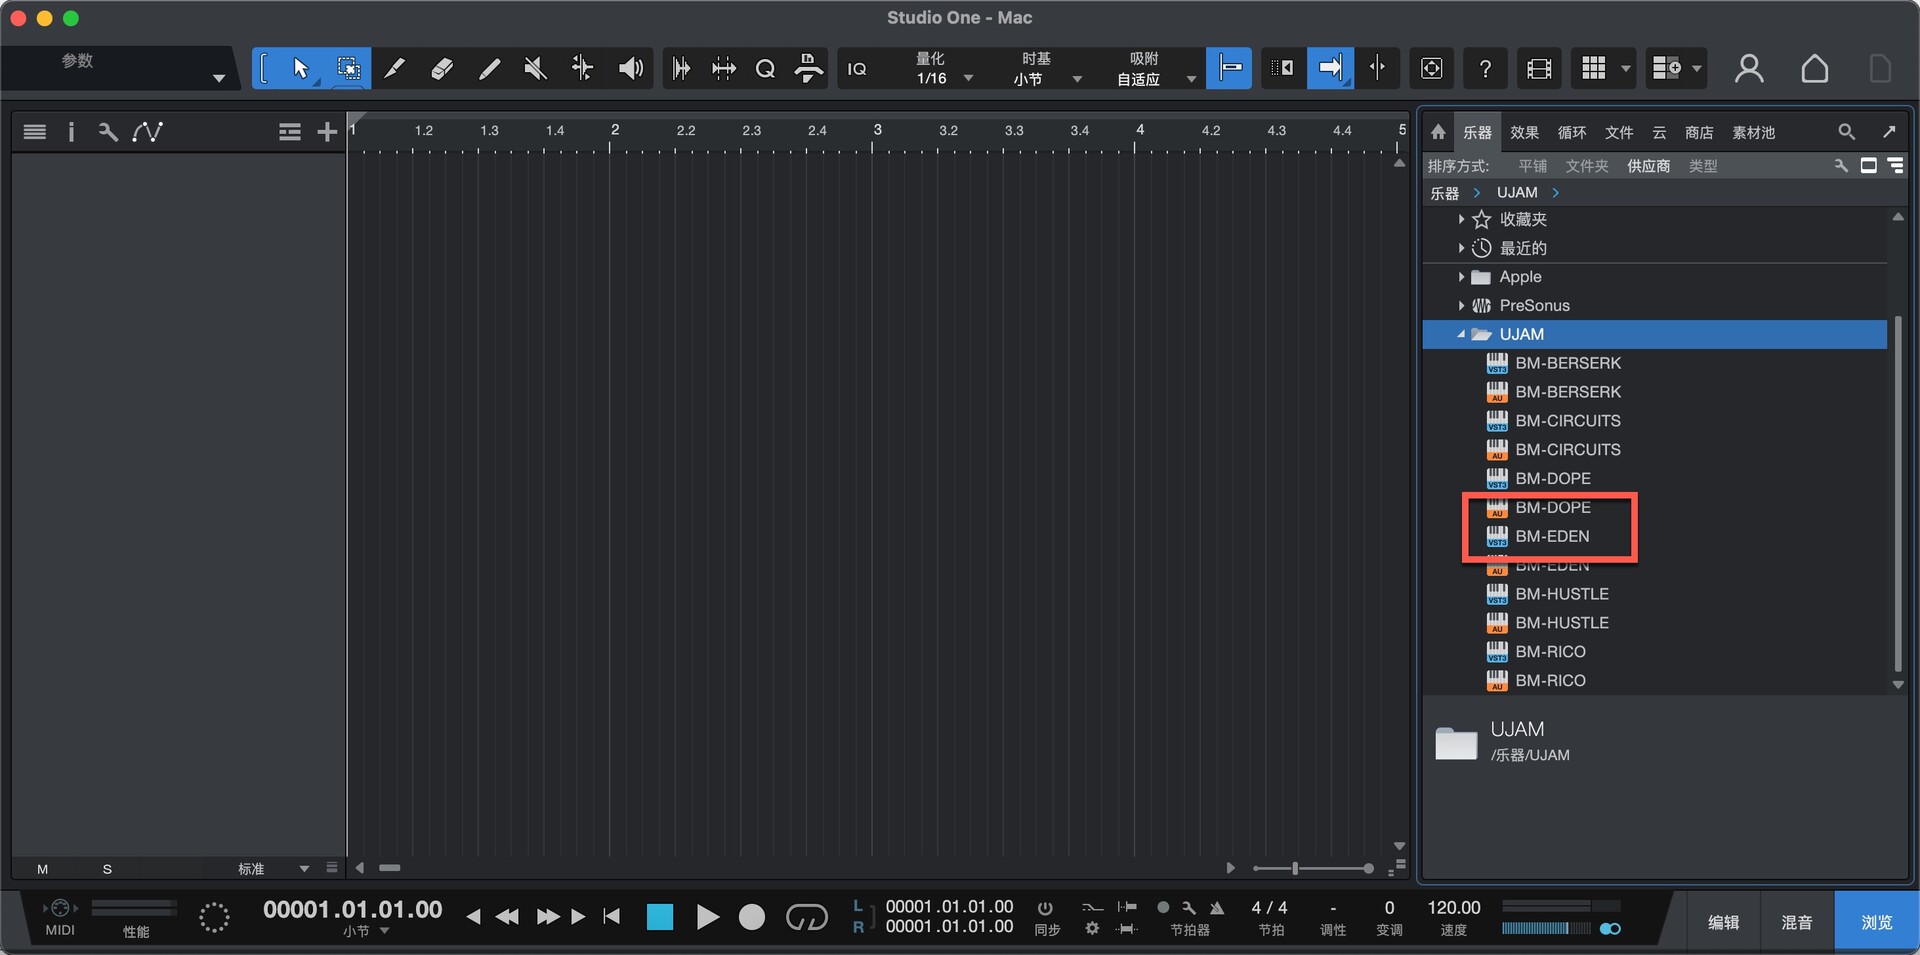This screenshot has width=1920, height=955.
Task: Switch to the 文件 browser tab
Action: (x=1618, y=132)
